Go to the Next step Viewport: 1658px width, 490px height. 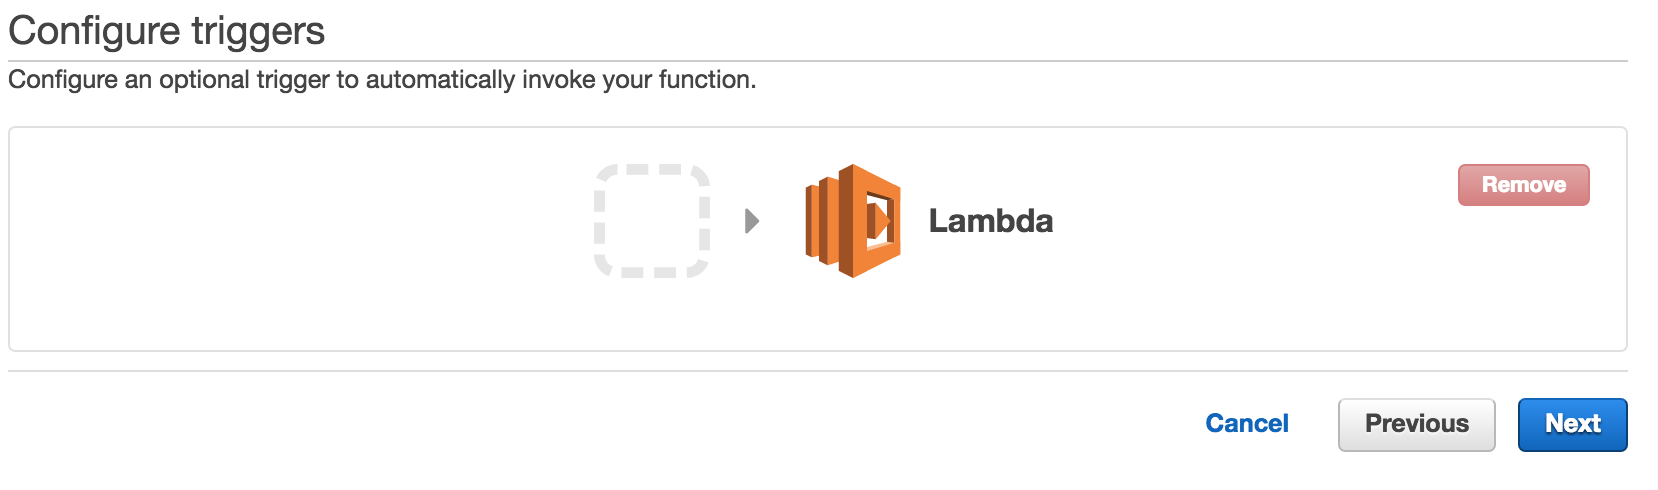coord(1572,425)
